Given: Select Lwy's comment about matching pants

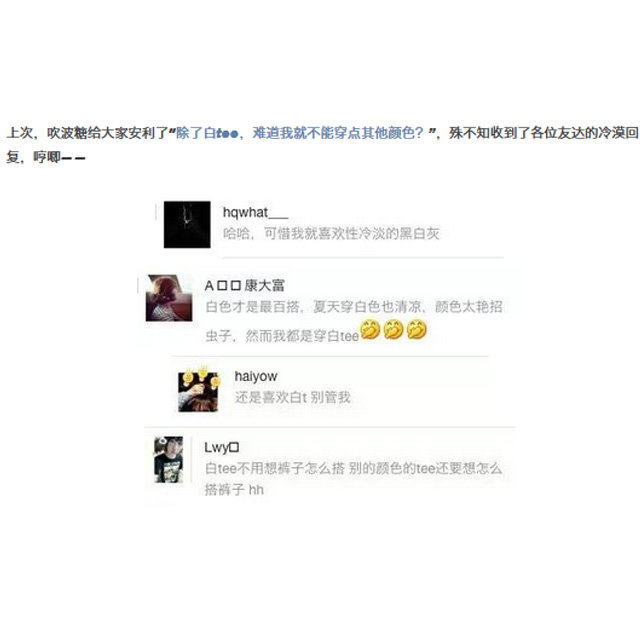Looking at the screenshot, I should [353, 479].
